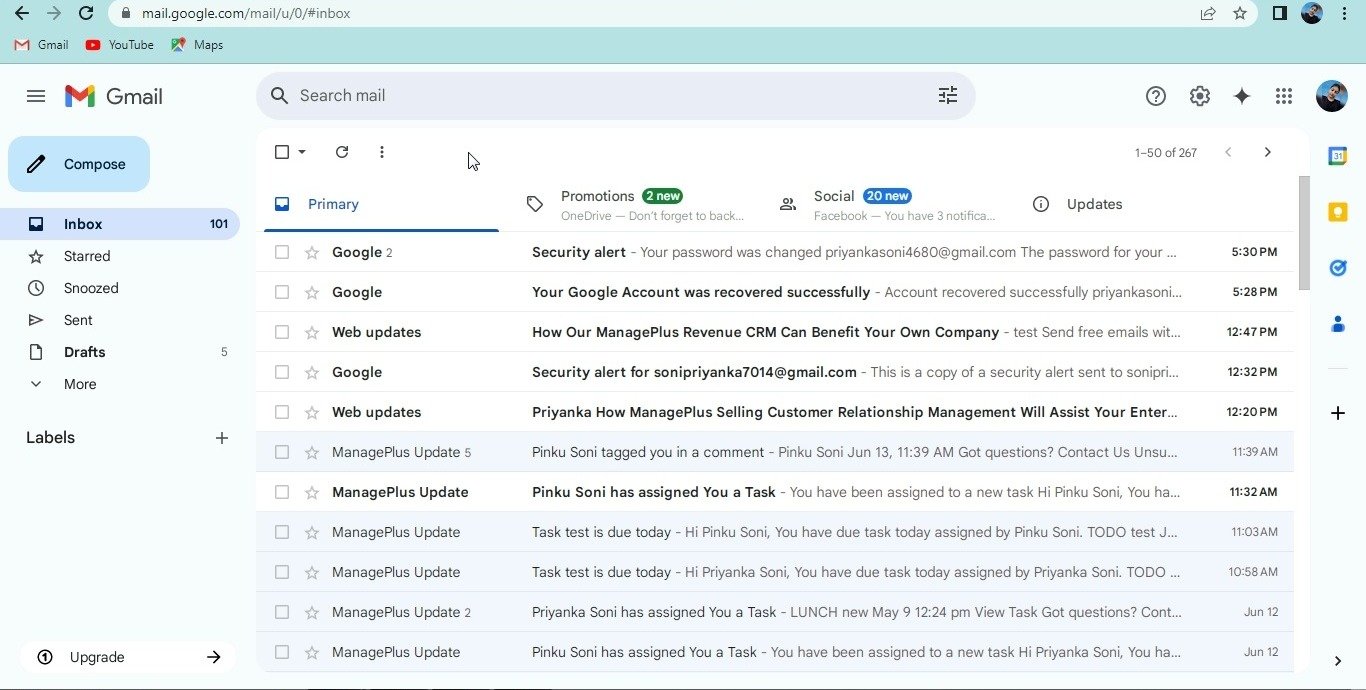Refresh the inbox

tap(342, 152)
